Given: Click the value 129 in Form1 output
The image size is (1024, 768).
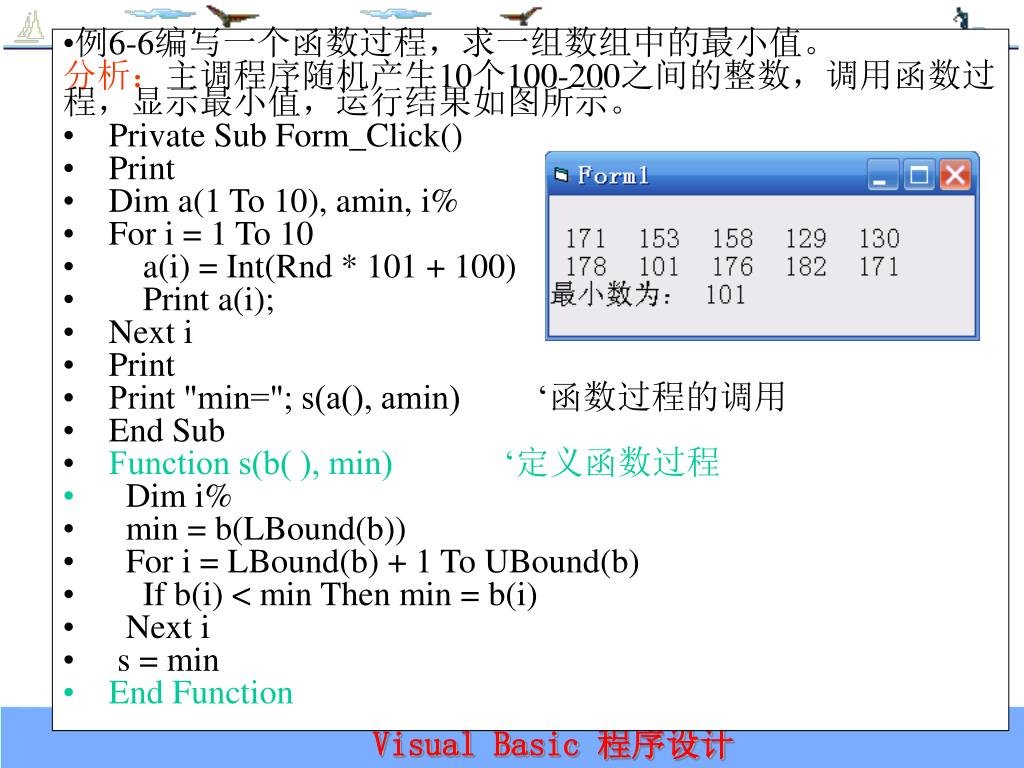Looking at the screenshot, I should pos(806,238).
